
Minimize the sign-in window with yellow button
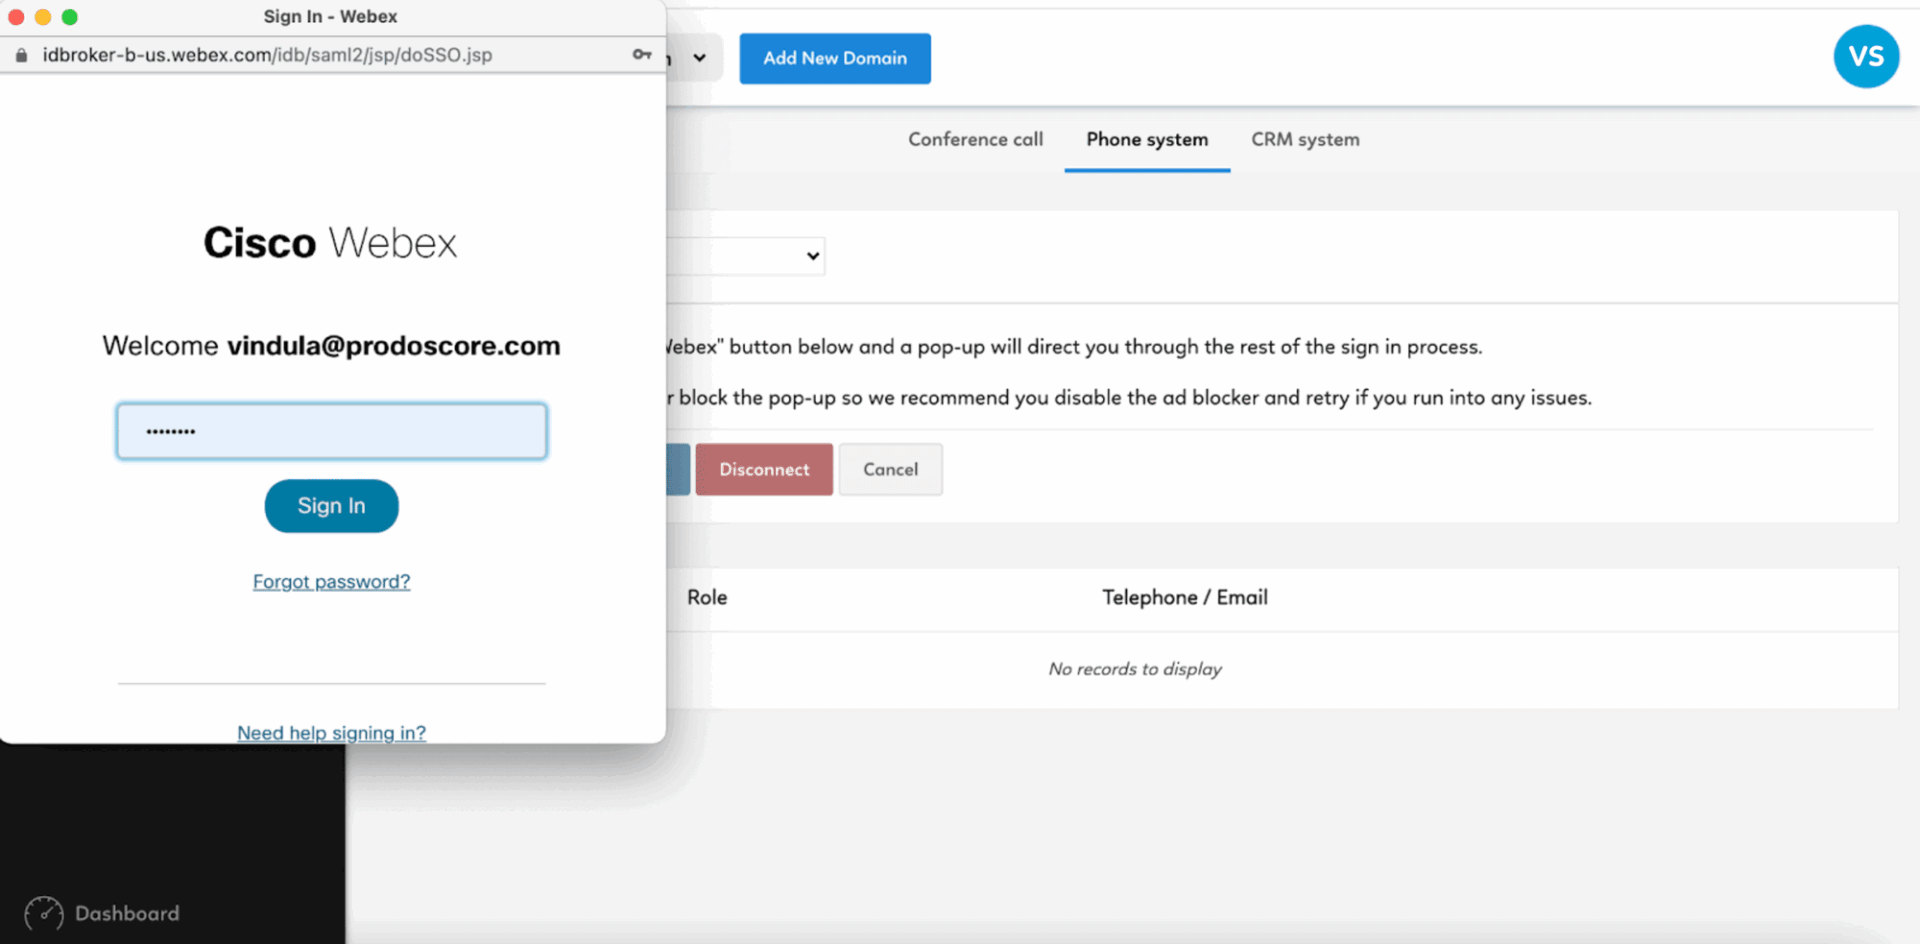tap(43, 17)
